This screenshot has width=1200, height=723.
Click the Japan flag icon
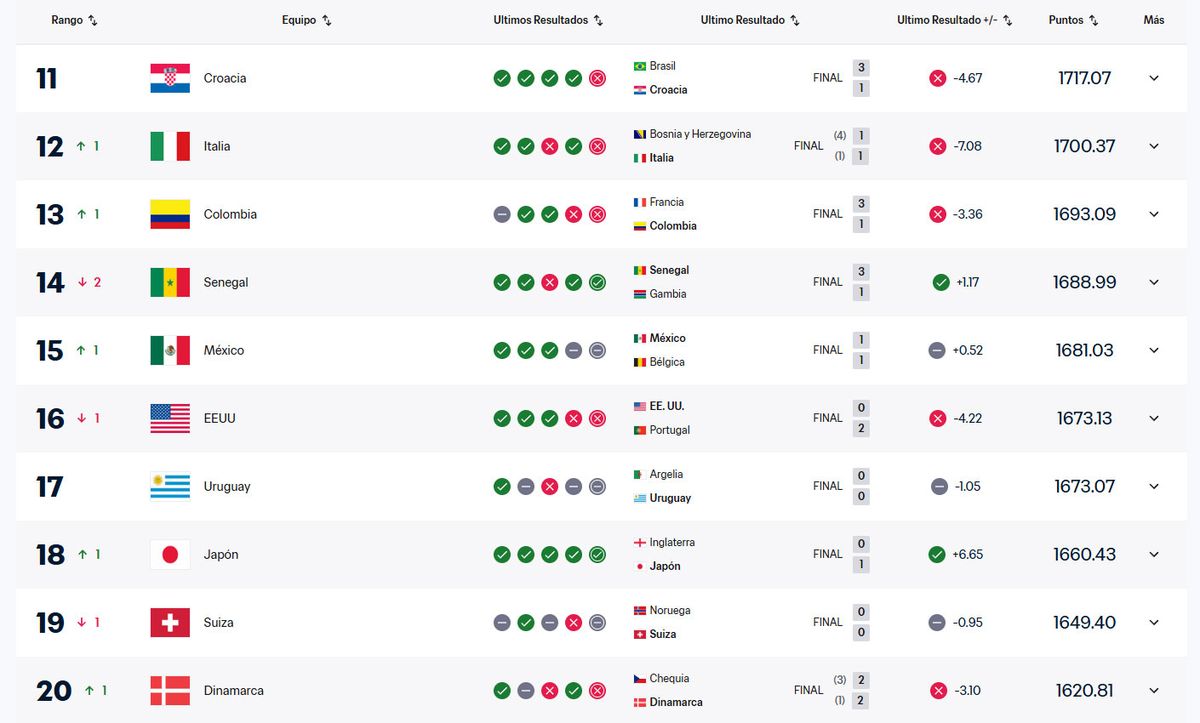tap(169, 554)
